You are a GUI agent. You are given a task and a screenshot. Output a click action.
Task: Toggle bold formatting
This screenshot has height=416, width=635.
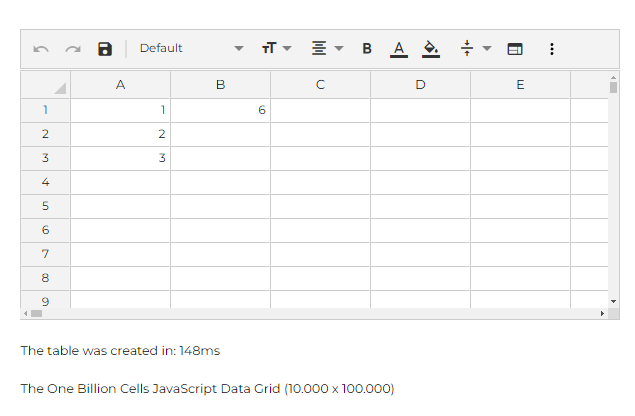pyautogui.click(x=367, y=48)
